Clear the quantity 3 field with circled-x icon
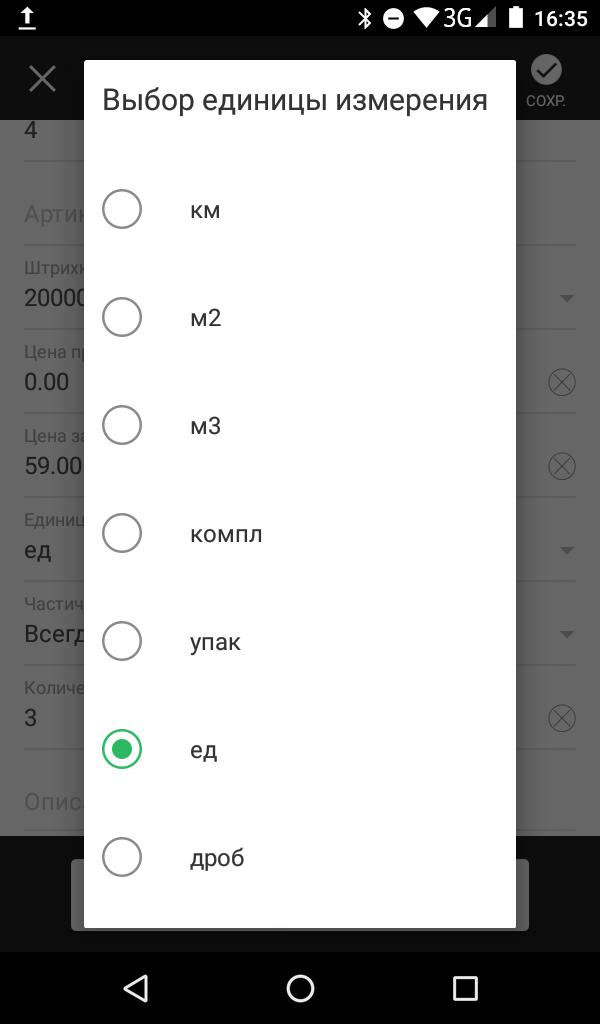600x1024 pixels. (561, 718)
